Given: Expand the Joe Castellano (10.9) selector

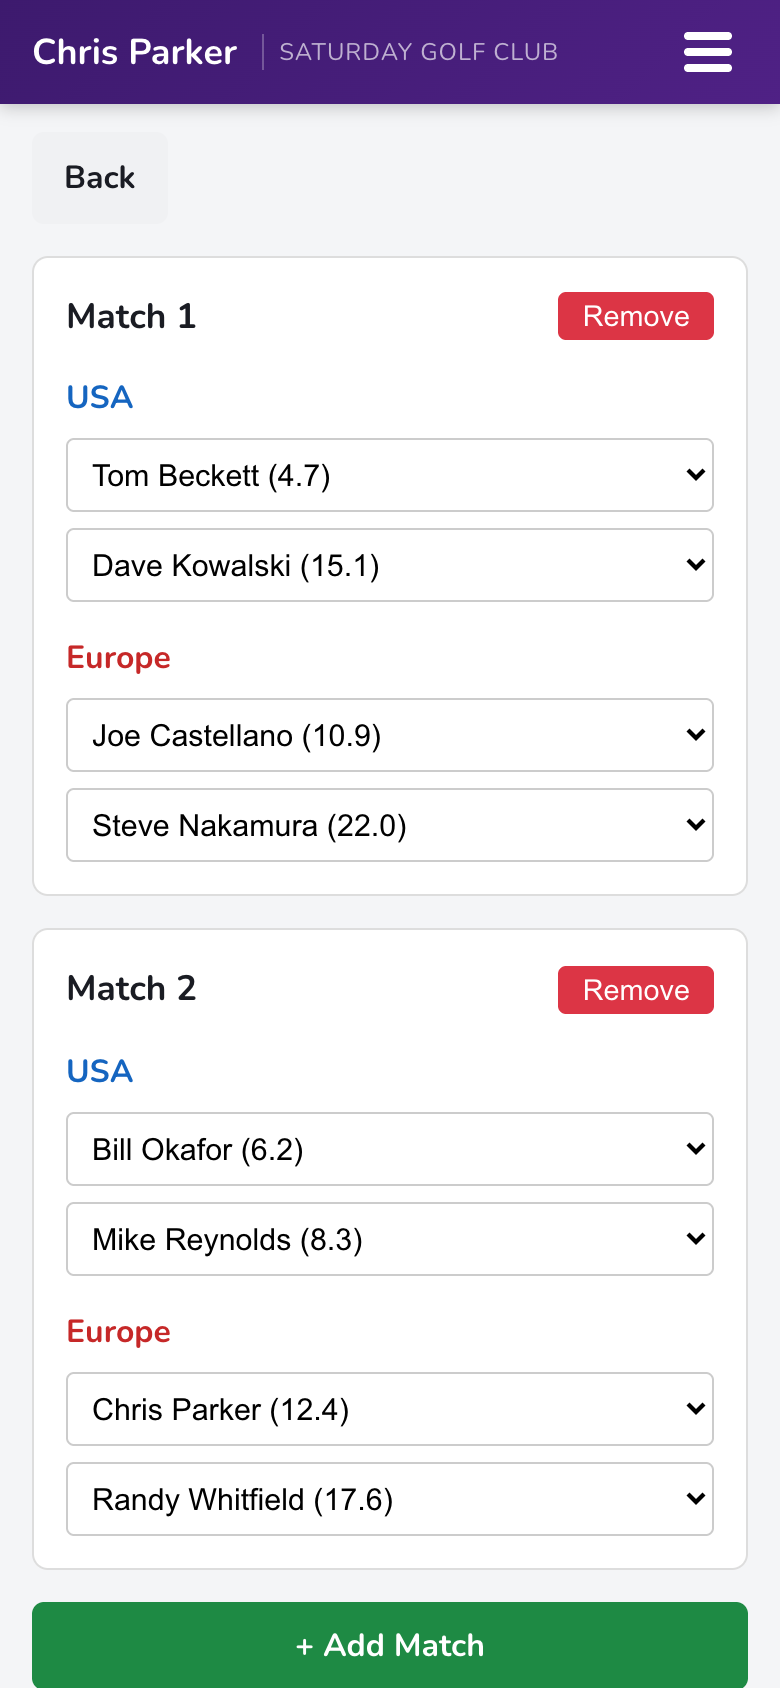Looking at the screenshot, I should click(390, 735).
